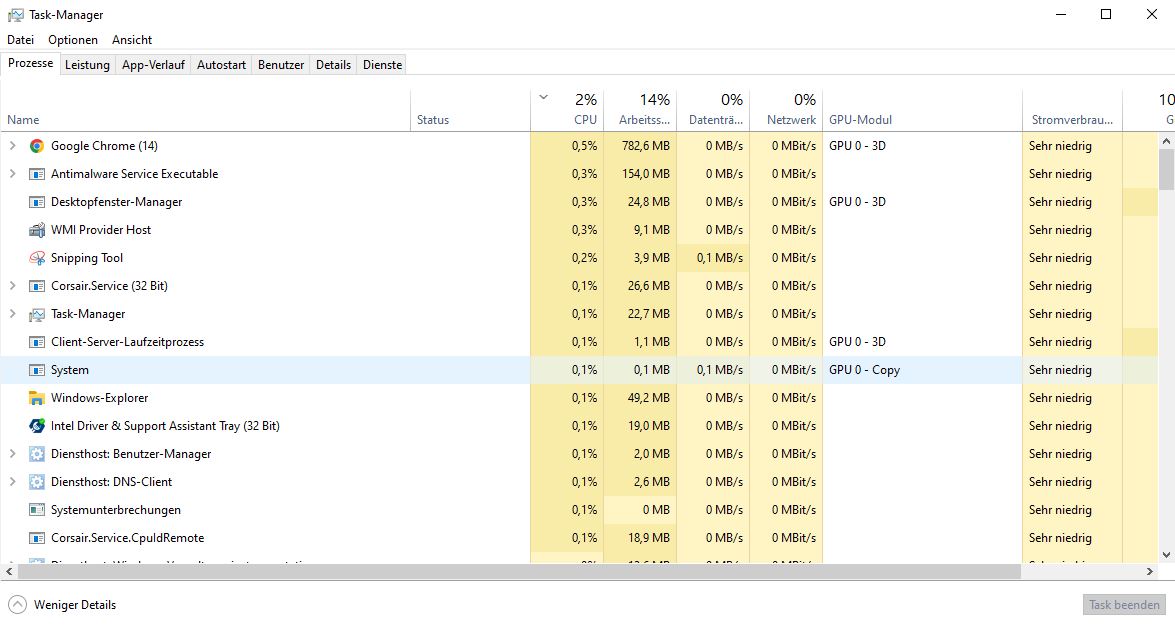The width and height of the screenshot is (1175, 625).
Task: Switch to the Dienste tab
Action: [382, 64]
